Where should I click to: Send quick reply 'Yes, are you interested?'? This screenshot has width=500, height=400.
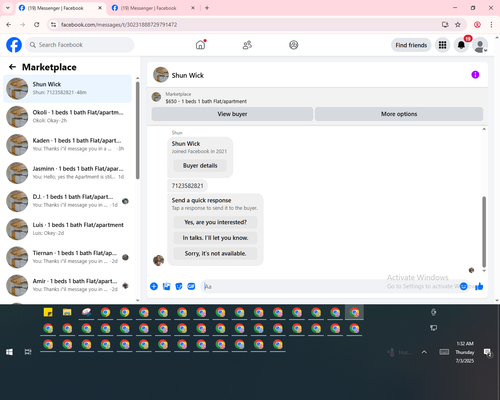tap(215, 222)
